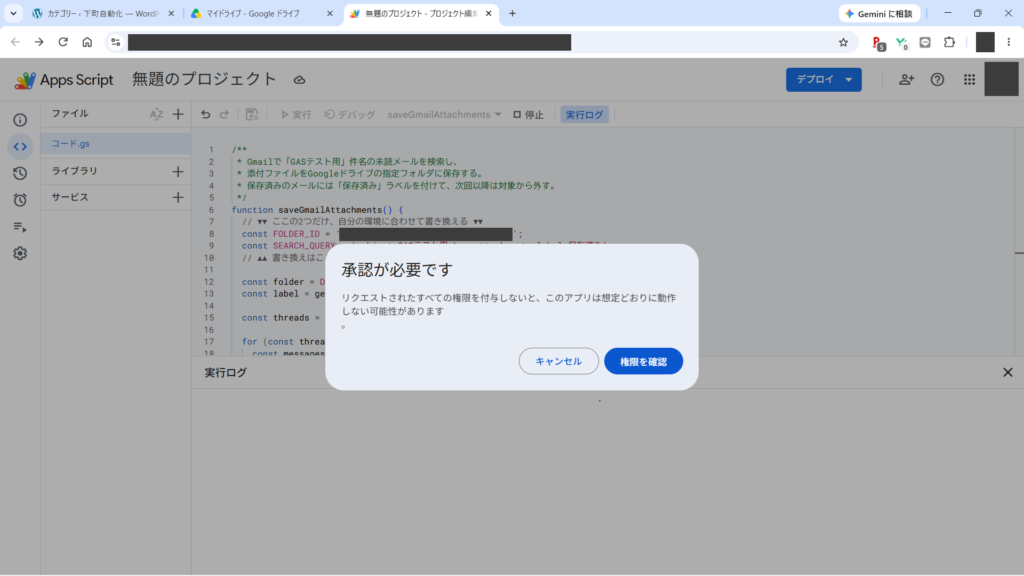The width and height of the screenshot is (1024, 576).
Task: Click the キャンセル button in dialog
Action: (558, 361)
